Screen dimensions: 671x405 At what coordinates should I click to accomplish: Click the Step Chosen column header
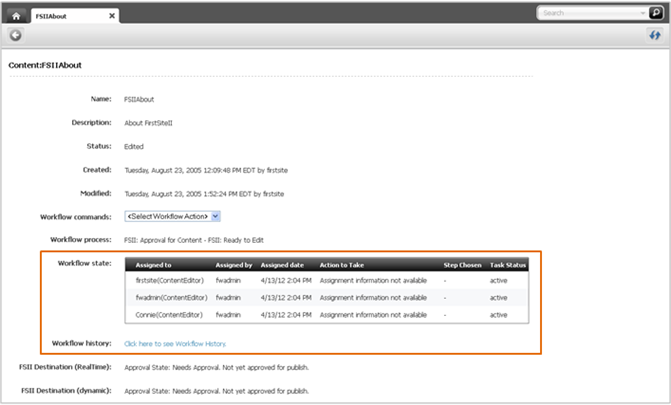[x=462, y=265]
